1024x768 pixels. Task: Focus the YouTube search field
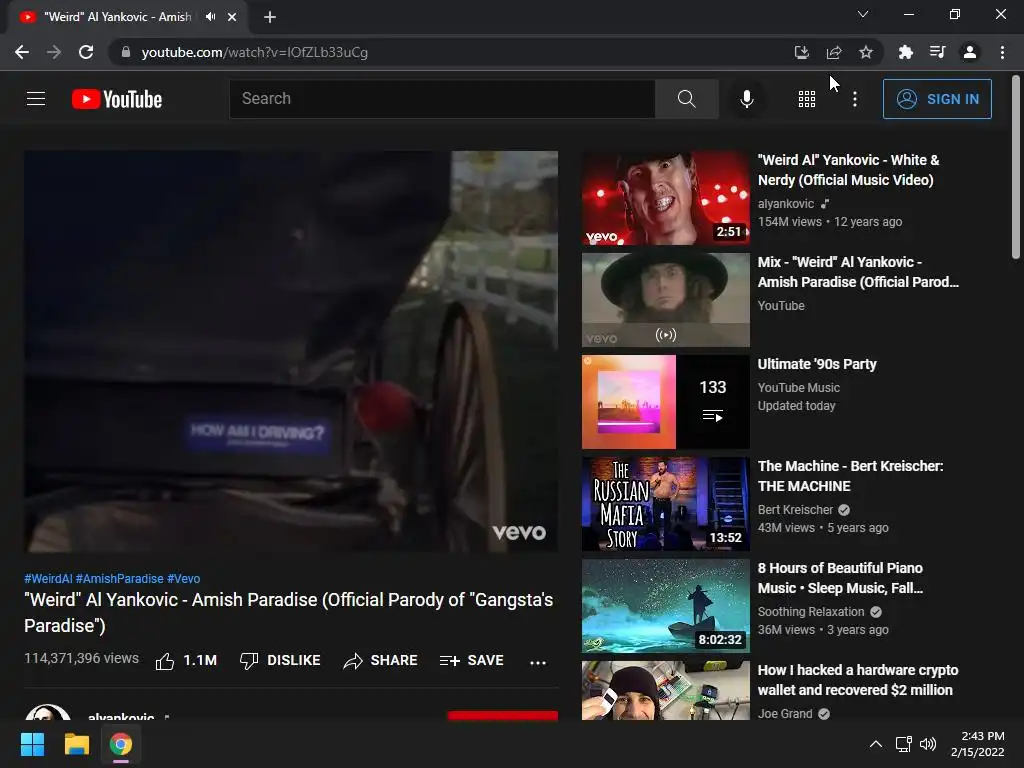click(442, 99)
